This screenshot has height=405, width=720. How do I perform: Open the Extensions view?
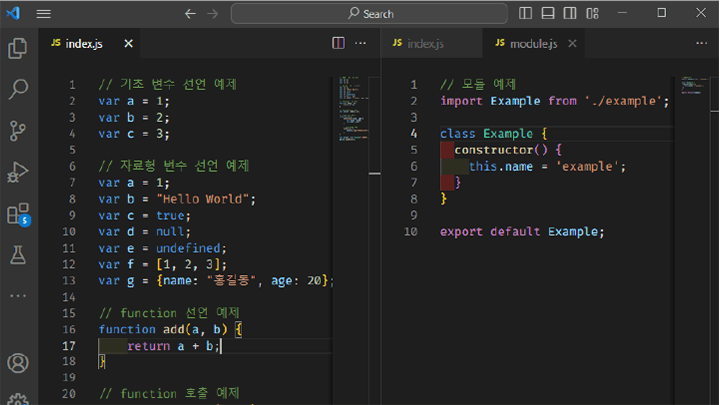click(18, 214)
